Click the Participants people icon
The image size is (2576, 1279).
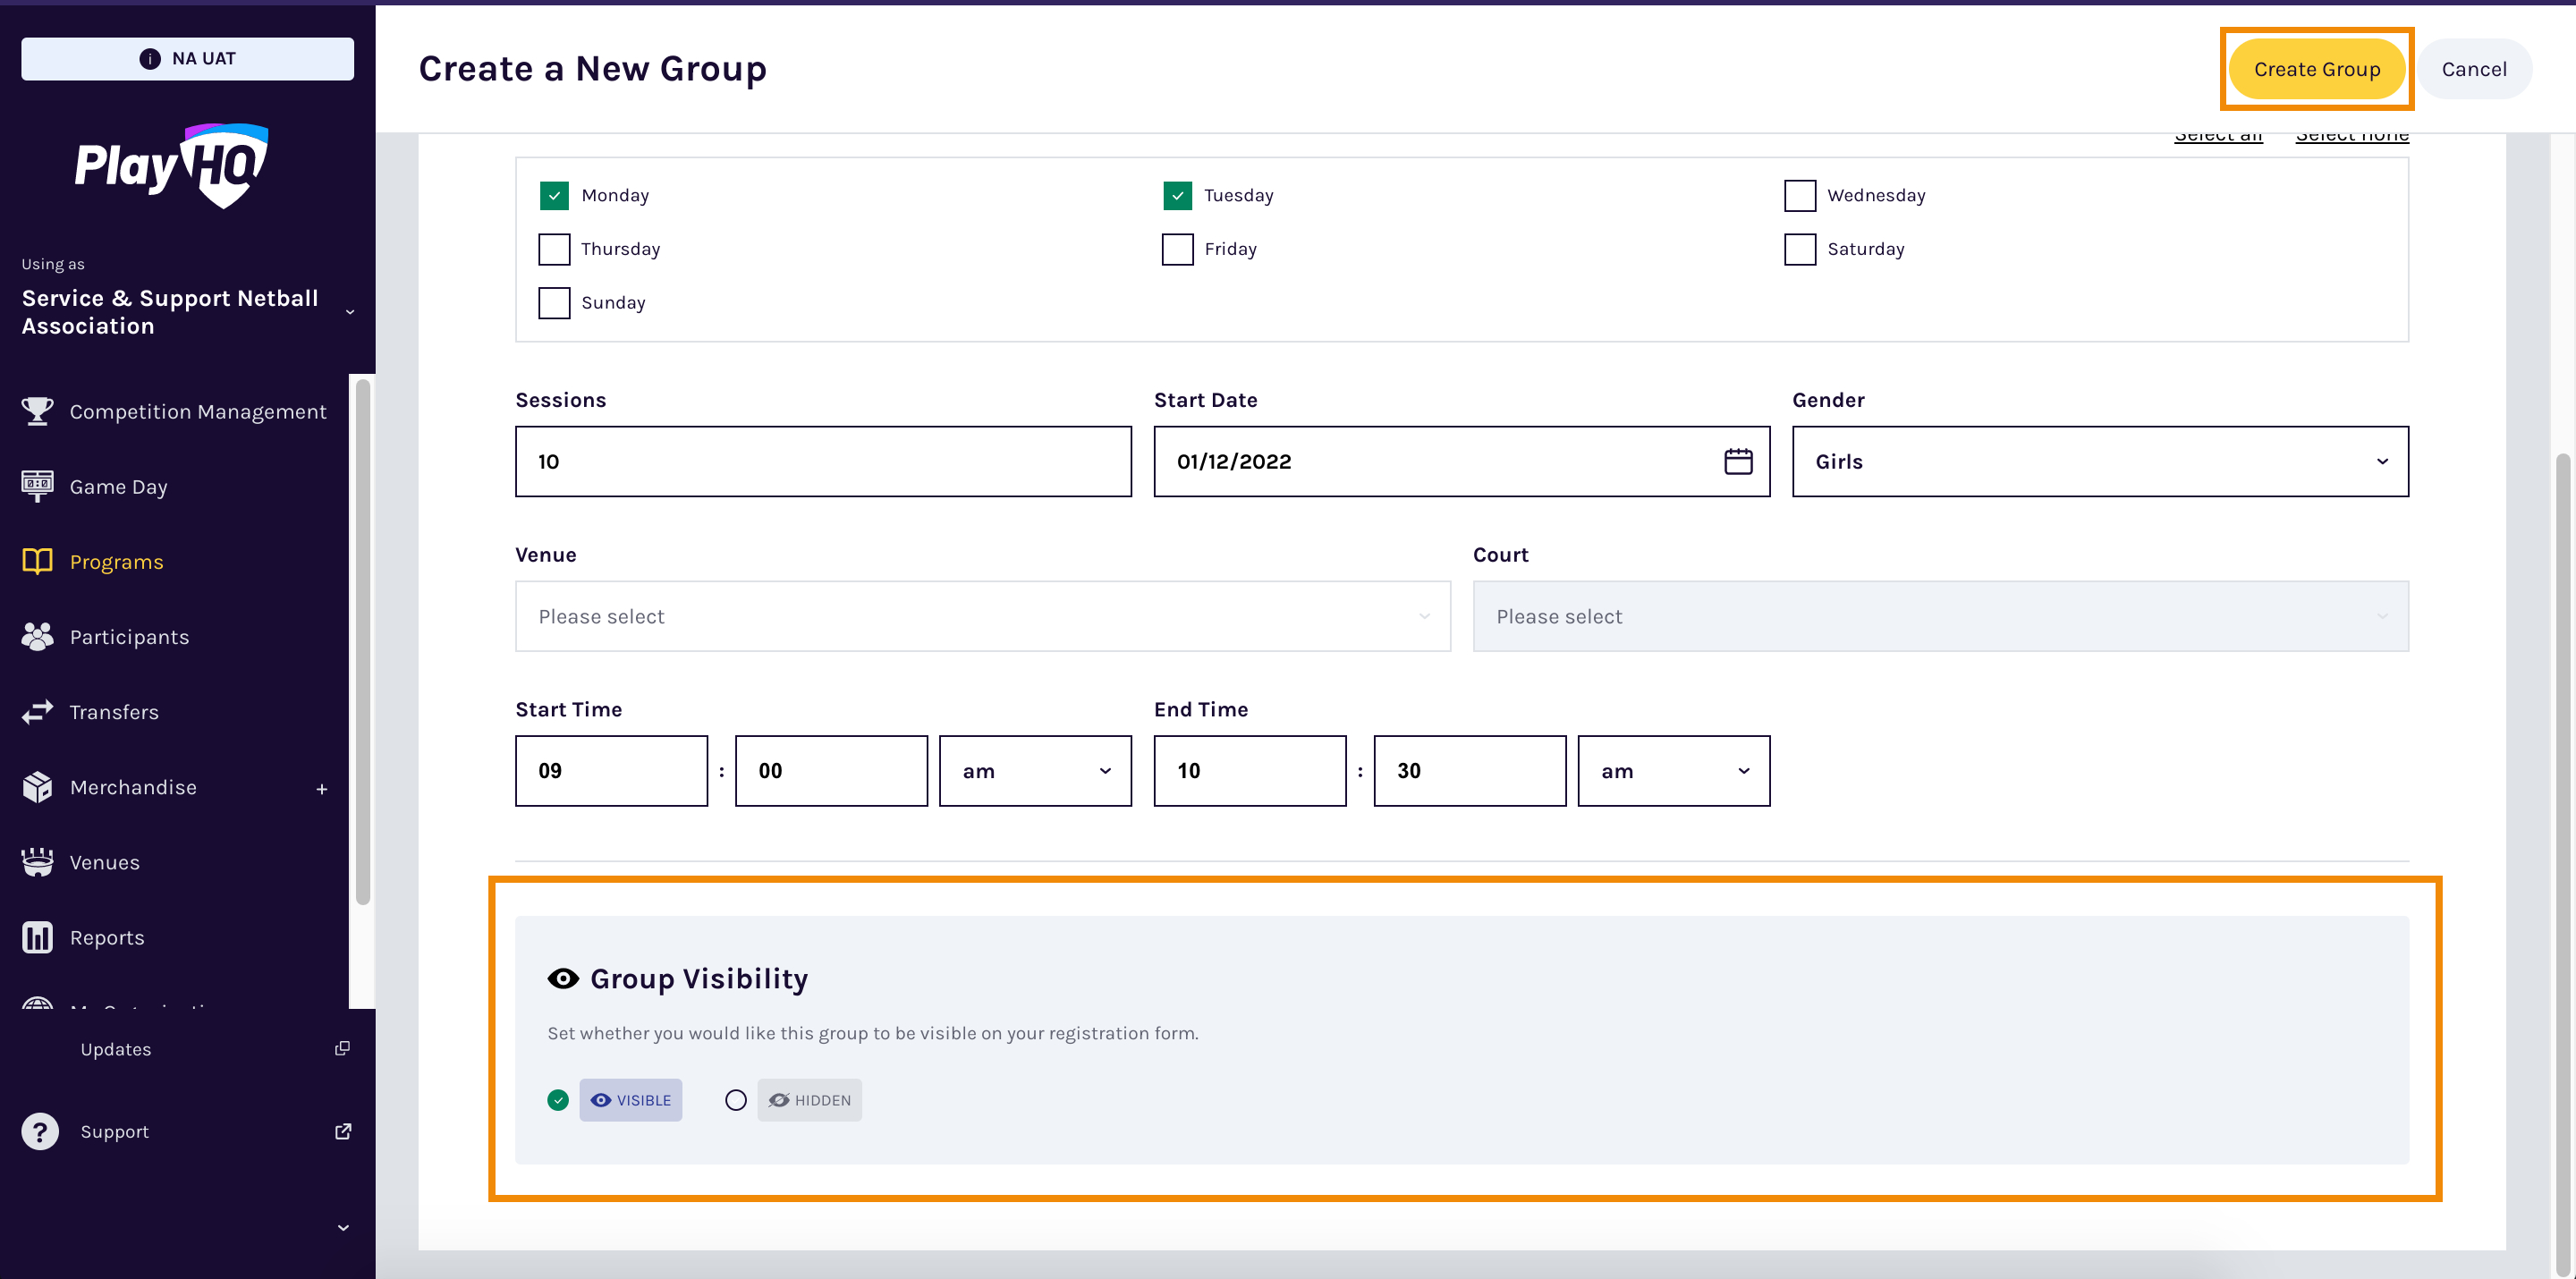coord(37,636)
